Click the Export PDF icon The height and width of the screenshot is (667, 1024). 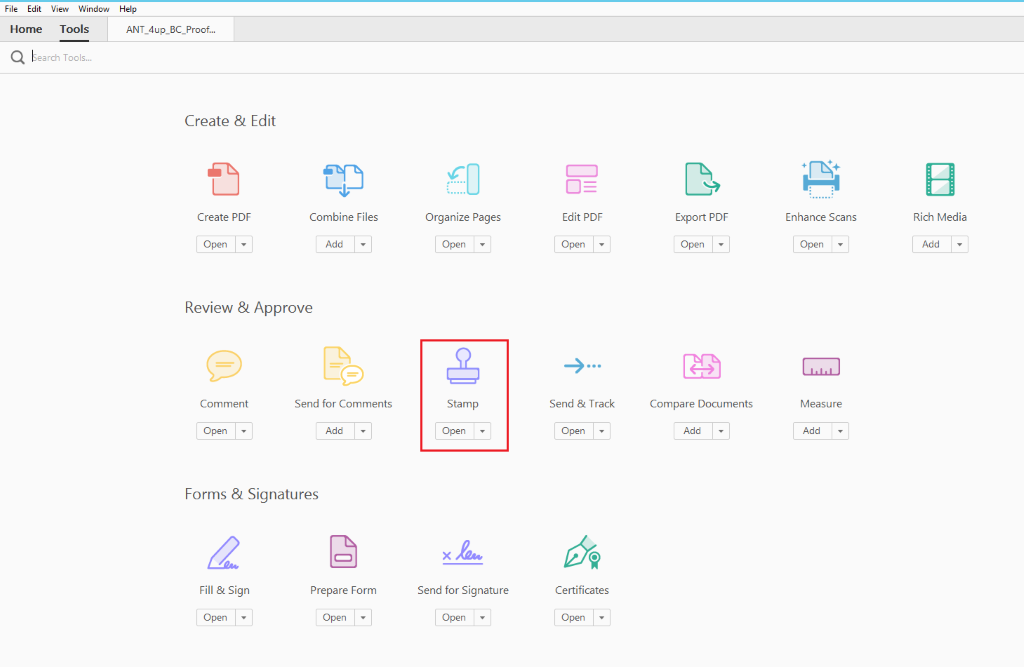coord(702,180)
